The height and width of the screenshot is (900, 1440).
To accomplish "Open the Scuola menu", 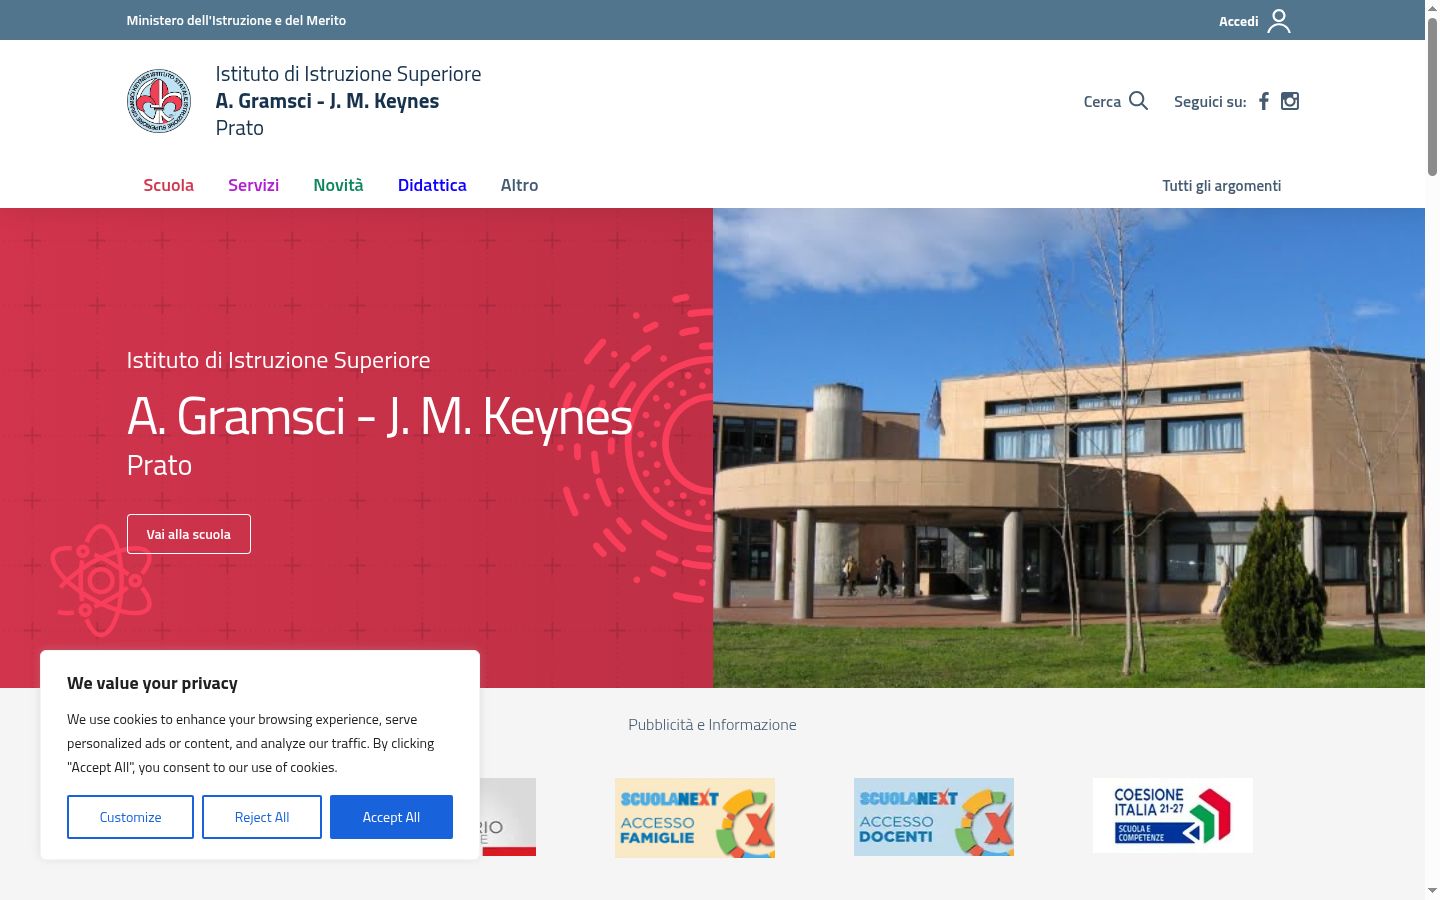I will [168, 185].
